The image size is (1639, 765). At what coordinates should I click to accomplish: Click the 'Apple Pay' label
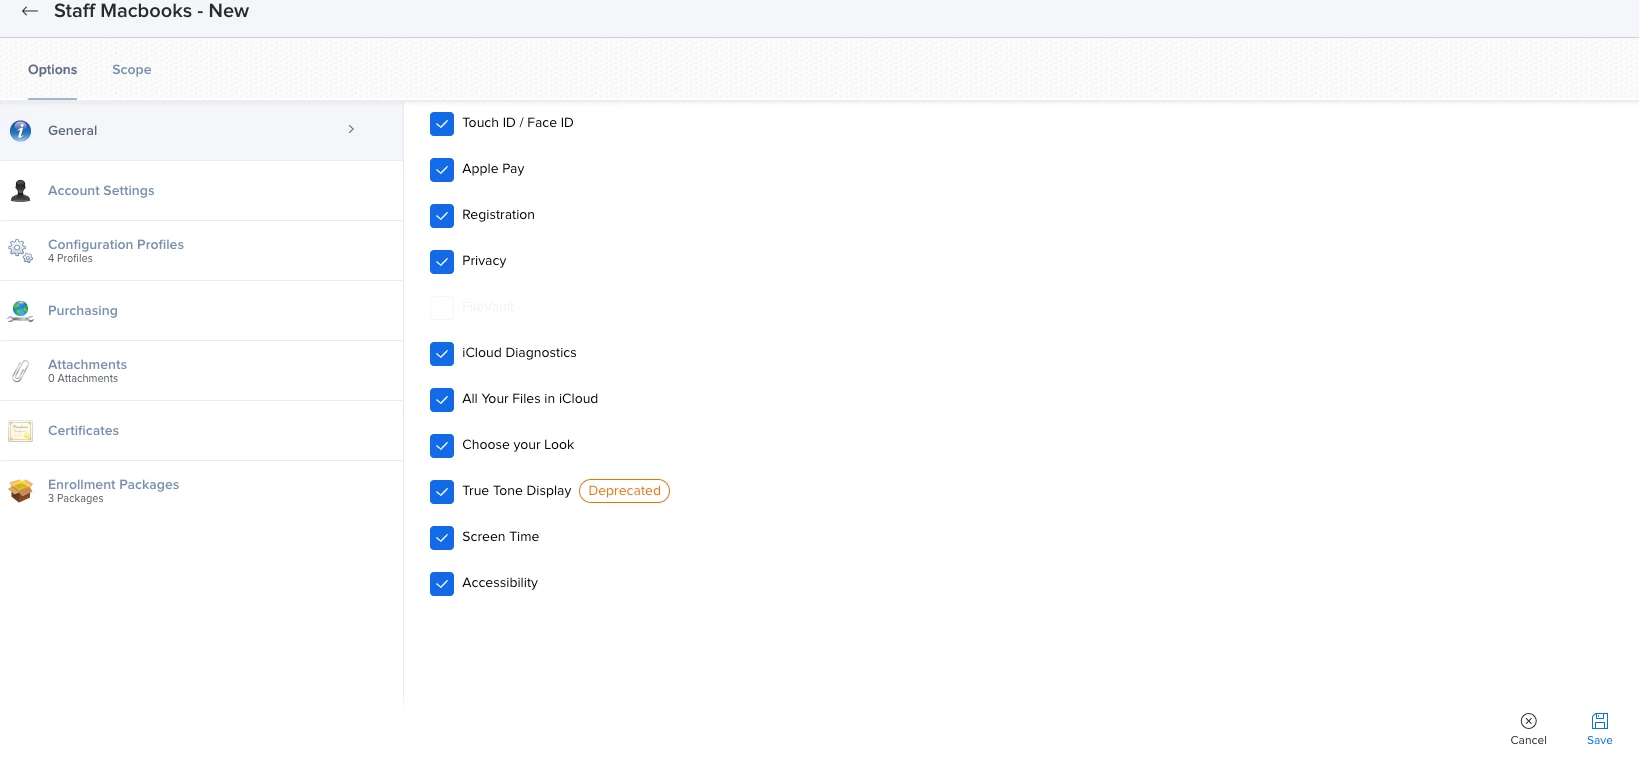click(x=493, y=169)
